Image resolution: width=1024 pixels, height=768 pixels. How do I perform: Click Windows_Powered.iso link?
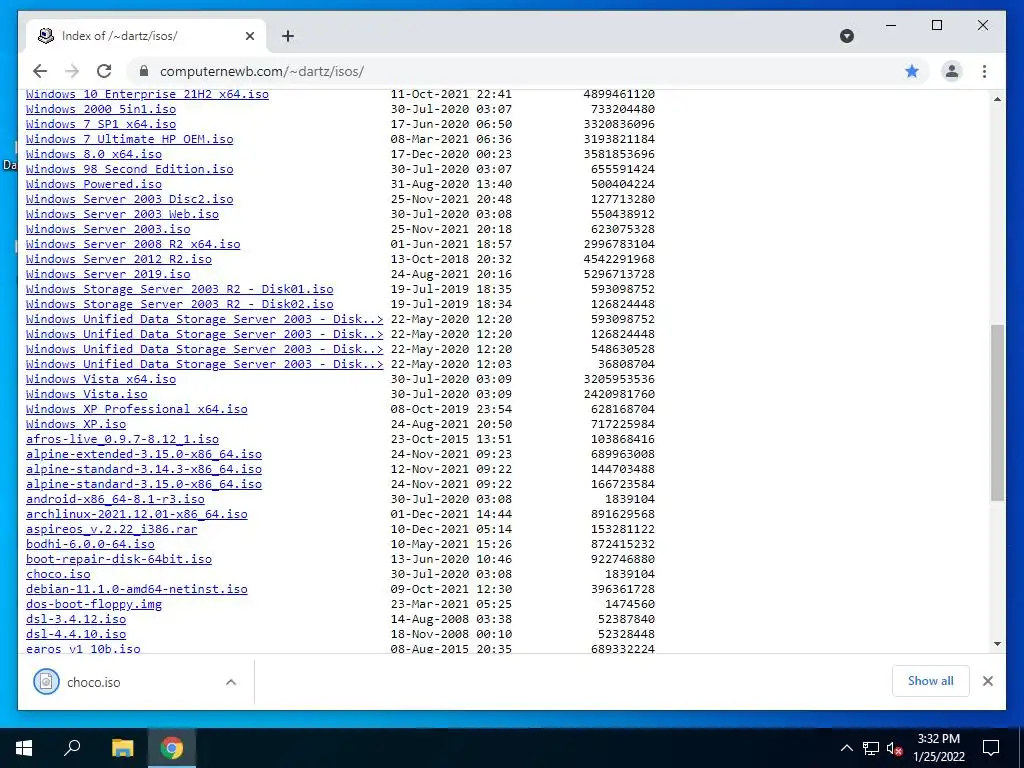click(93, 184)
